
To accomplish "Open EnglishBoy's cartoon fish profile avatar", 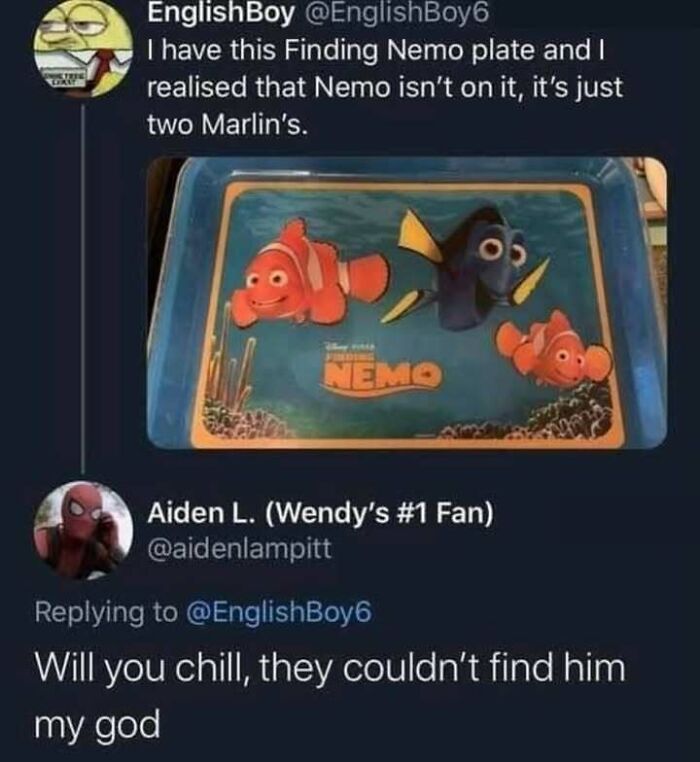I will 84,51.
